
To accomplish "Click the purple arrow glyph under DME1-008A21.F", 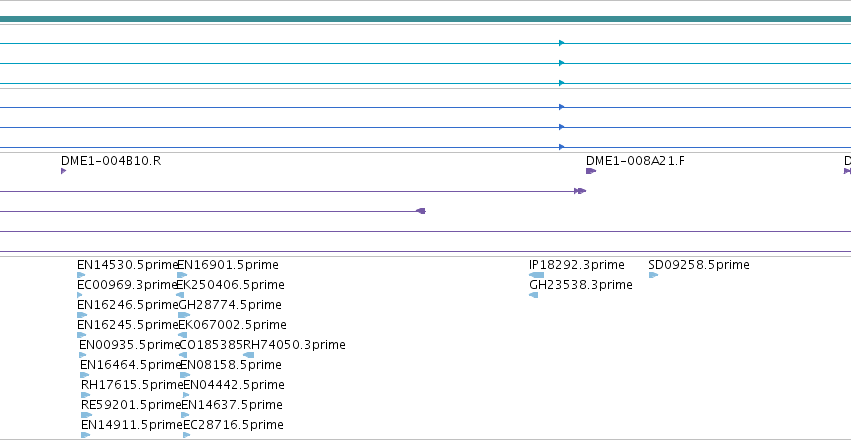I will tap(591, 171).
